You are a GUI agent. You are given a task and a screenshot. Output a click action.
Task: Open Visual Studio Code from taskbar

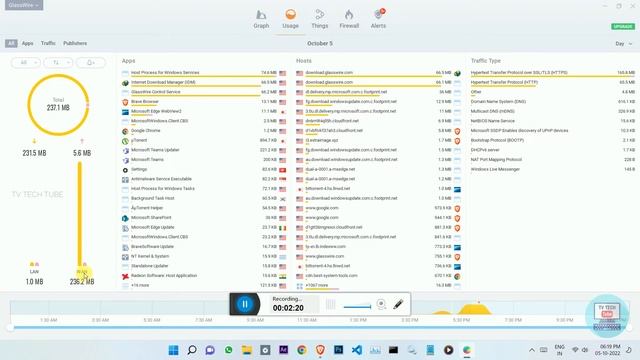(x=357, y=350)
